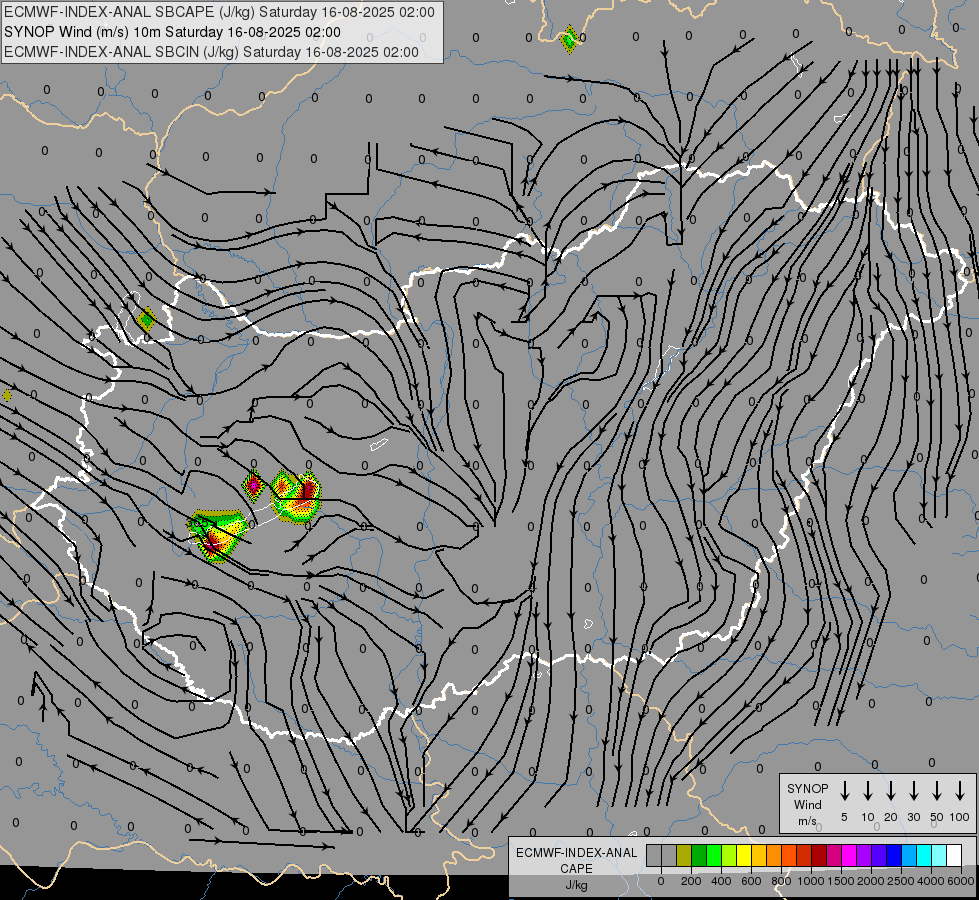Click the wind legend arrow labeled 50

[x=937, y=791]
